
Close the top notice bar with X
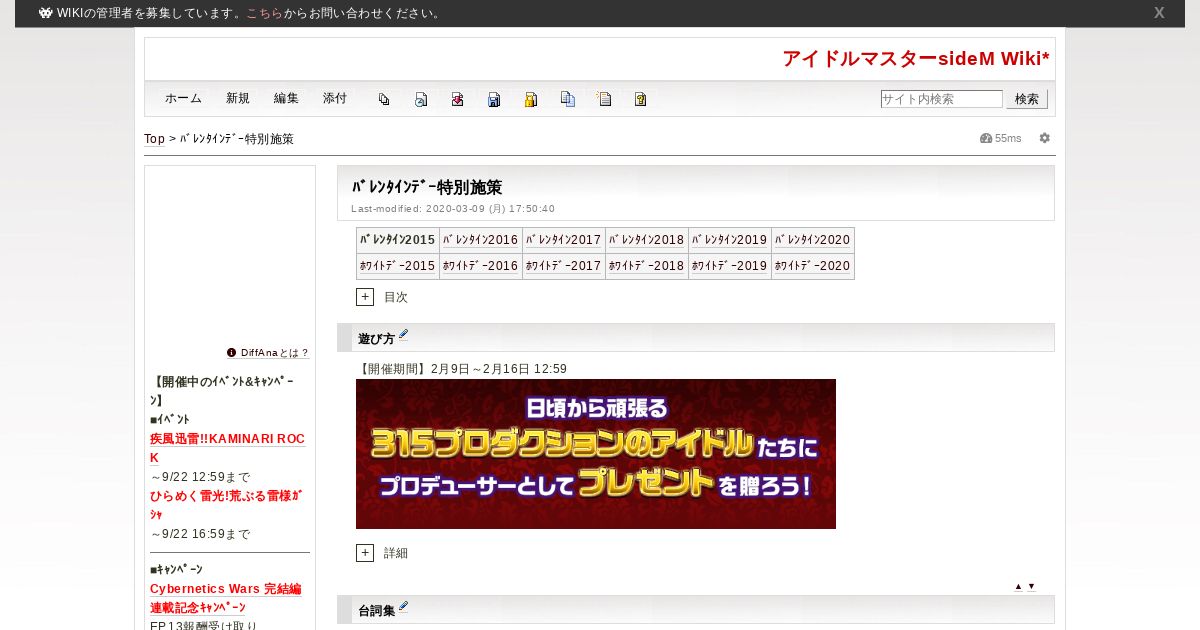pos(1159,13)
